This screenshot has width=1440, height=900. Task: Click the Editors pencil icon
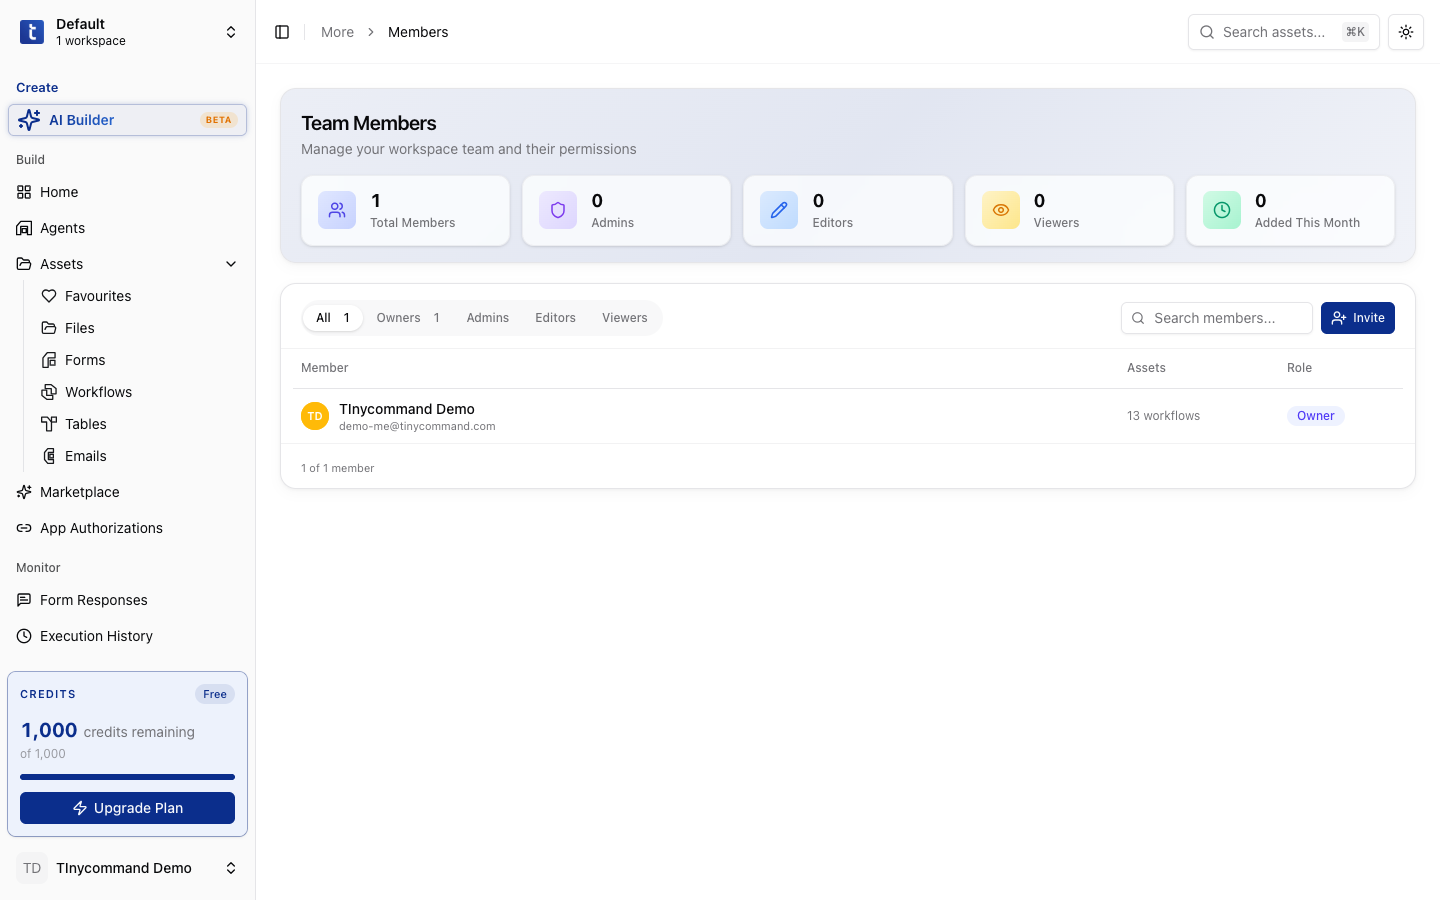[779, 210]
